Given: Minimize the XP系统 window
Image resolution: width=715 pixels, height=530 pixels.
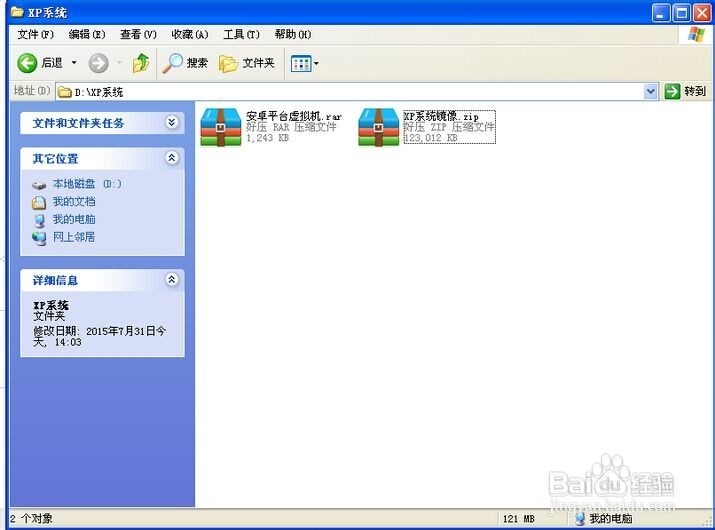Looking at the screenshot, I should pos(661,13).
